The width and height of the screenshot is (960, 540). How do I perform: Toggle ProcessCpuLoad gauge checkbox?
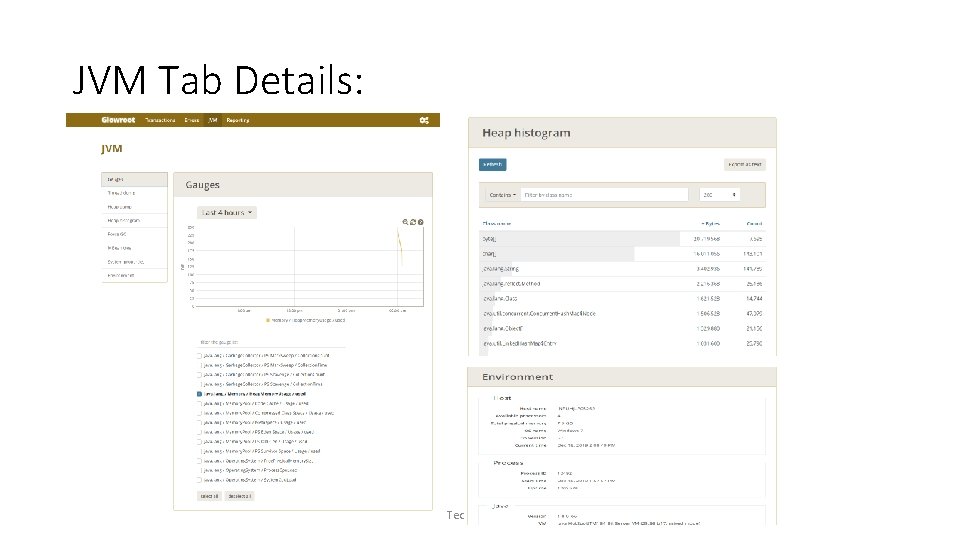click(200, 471)
